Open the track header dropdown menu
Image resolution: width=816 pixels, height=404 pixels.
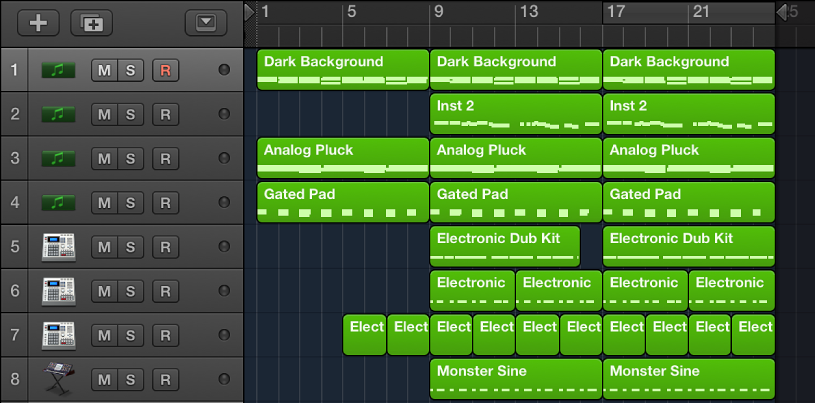(206, 22)
